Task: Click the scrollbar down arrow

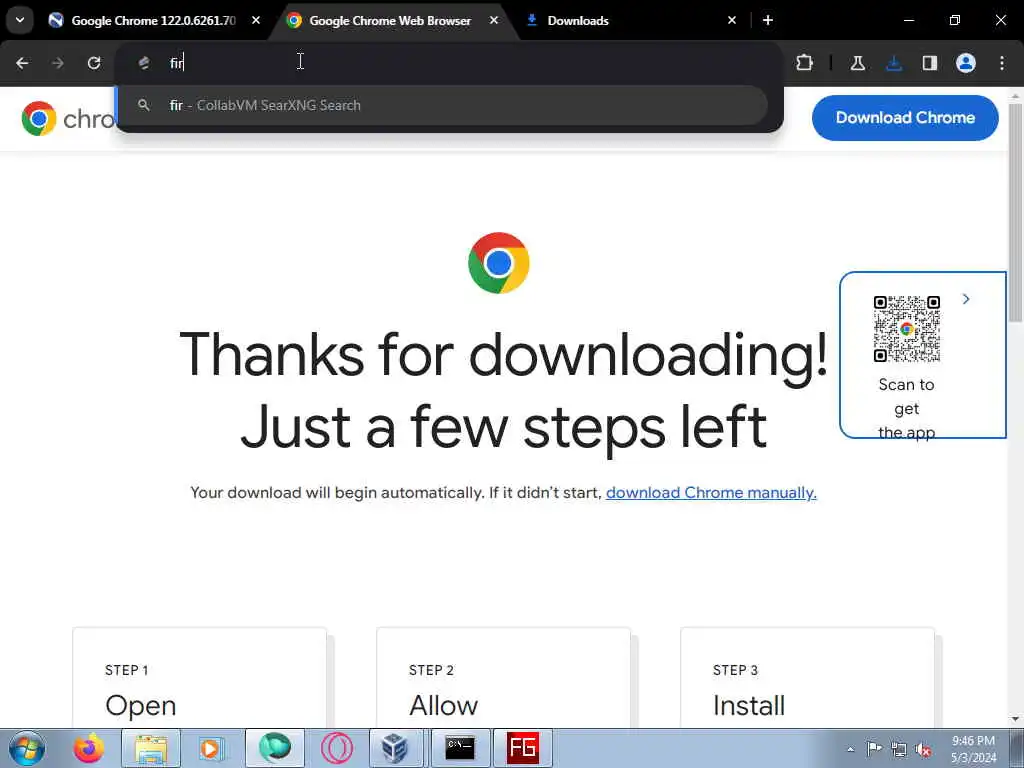Action: pyautogui.click(x=1016, y=719)
